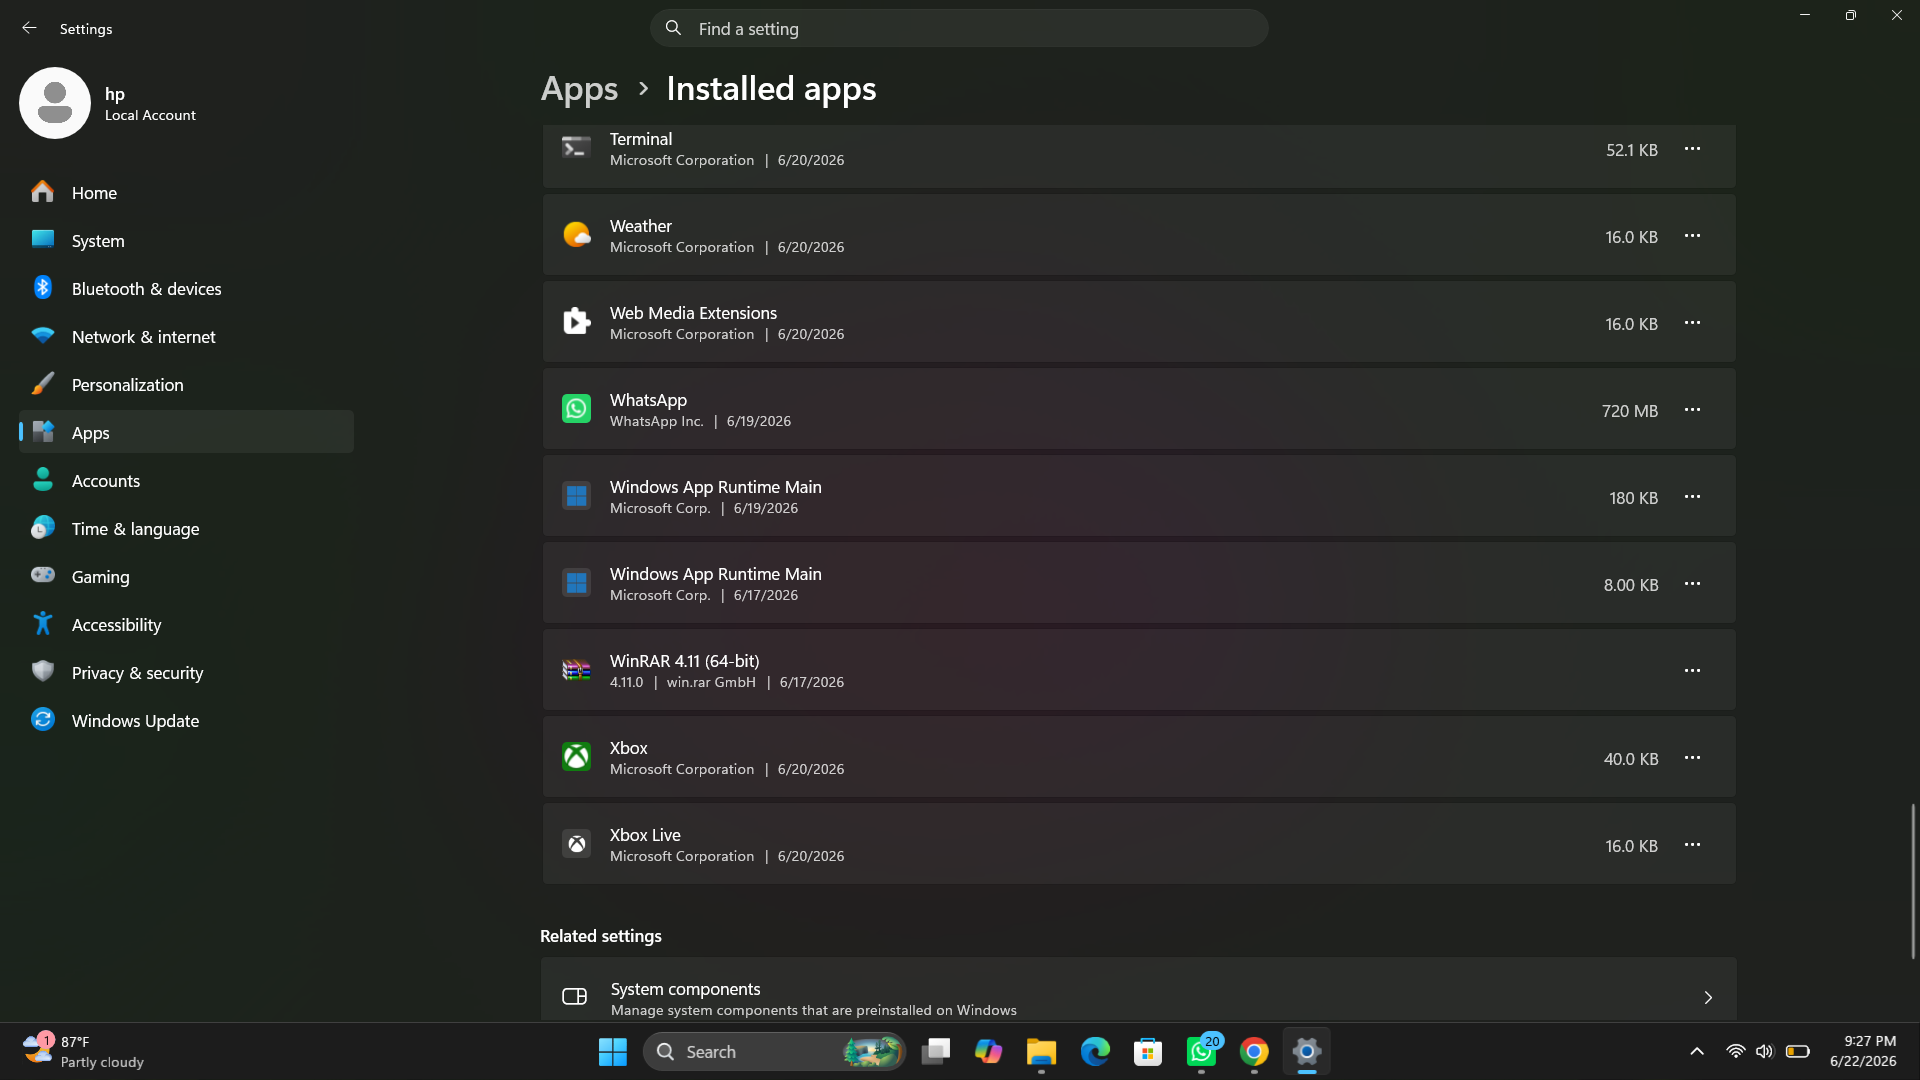
Task: Click the back arrow in Settings
Action: pos(29,28)
